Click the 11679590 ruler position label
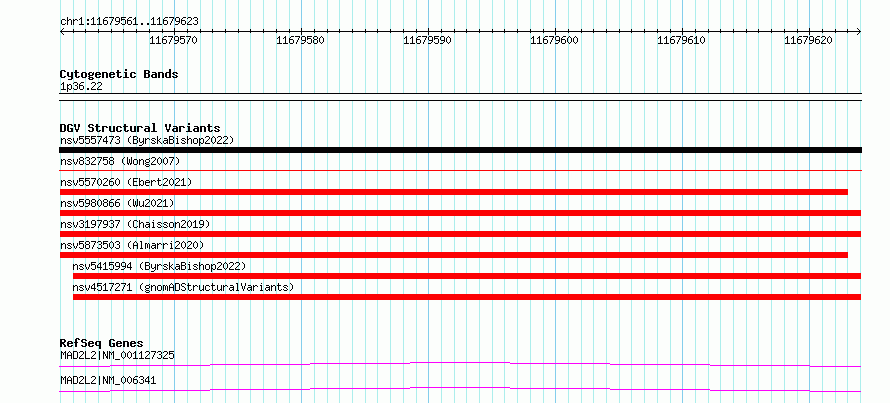The width and height of the screenshot is (890, 403). pyautogui.click(x=427, y=41)
